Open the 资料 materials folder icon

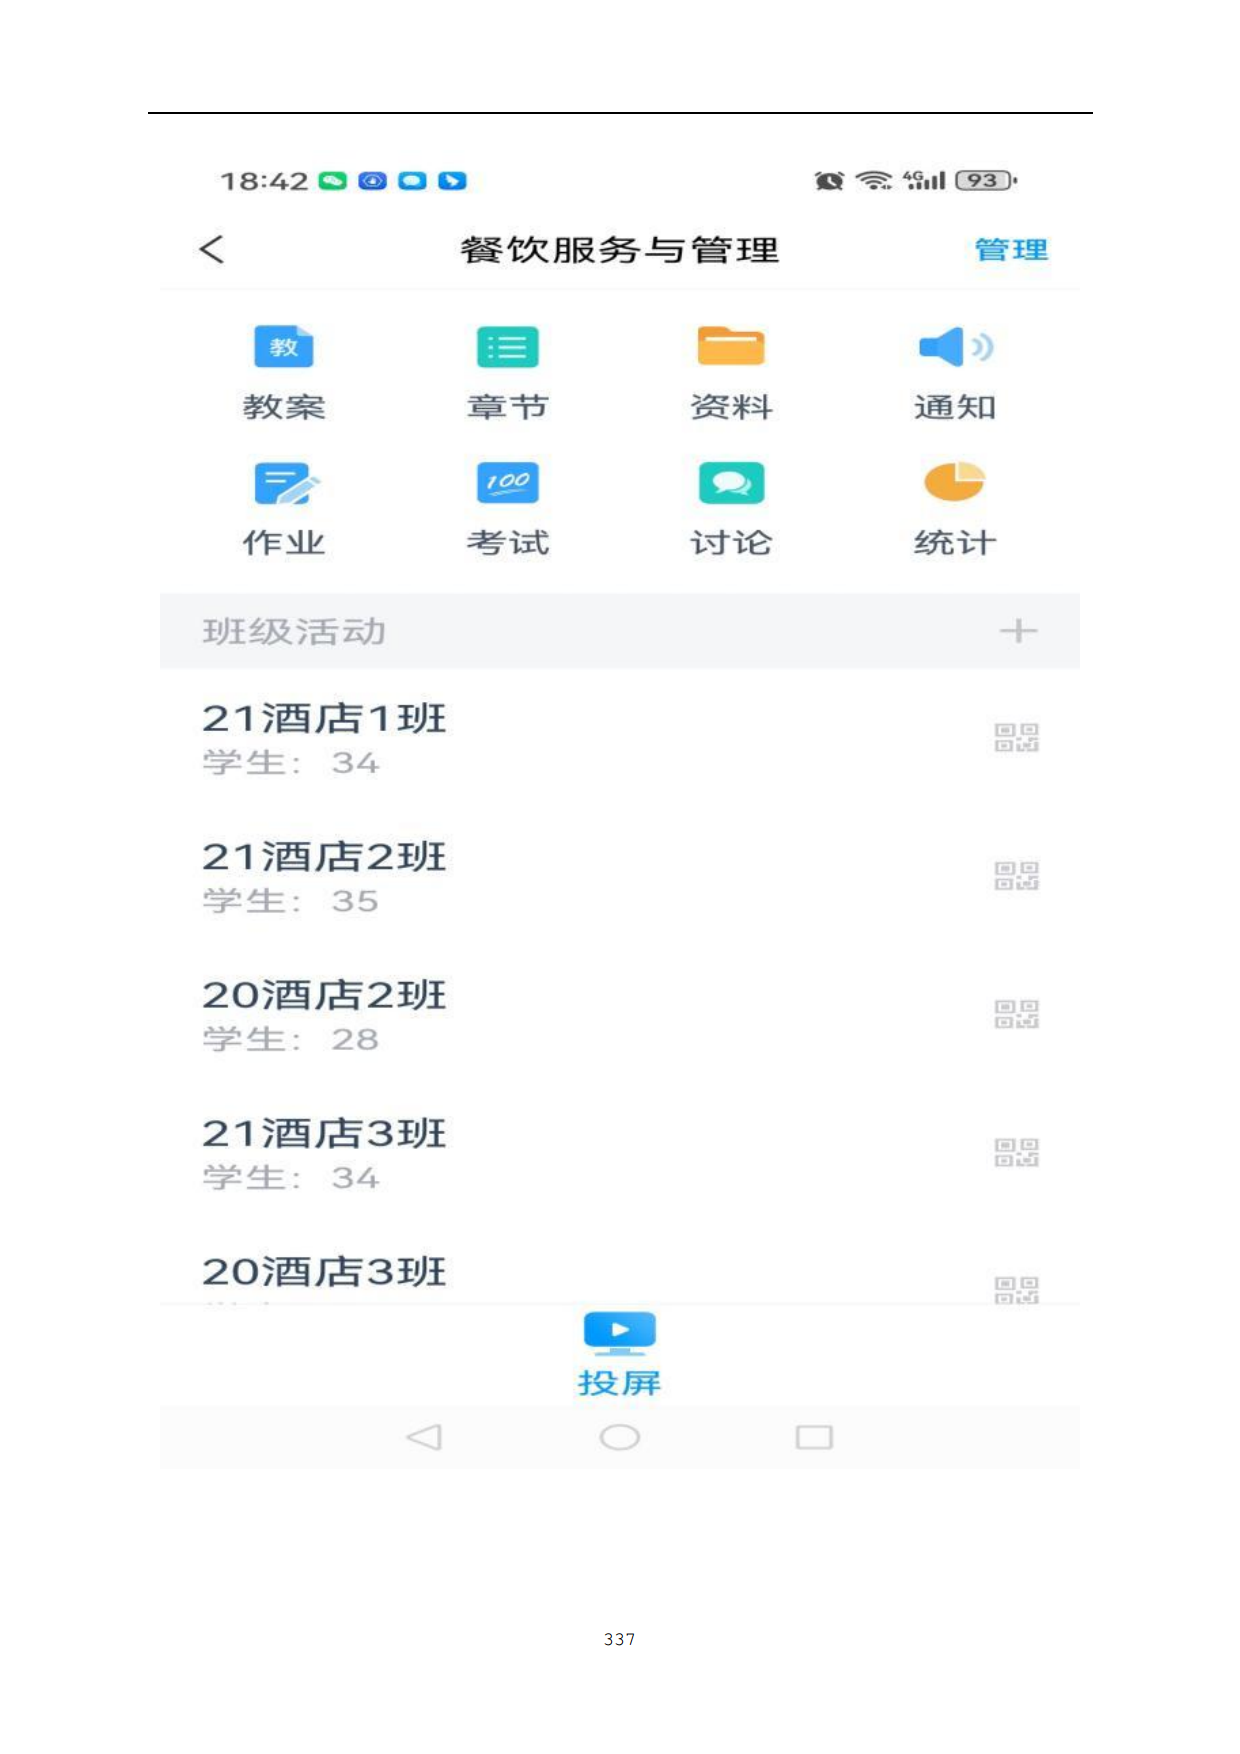[x=731, y=346]
